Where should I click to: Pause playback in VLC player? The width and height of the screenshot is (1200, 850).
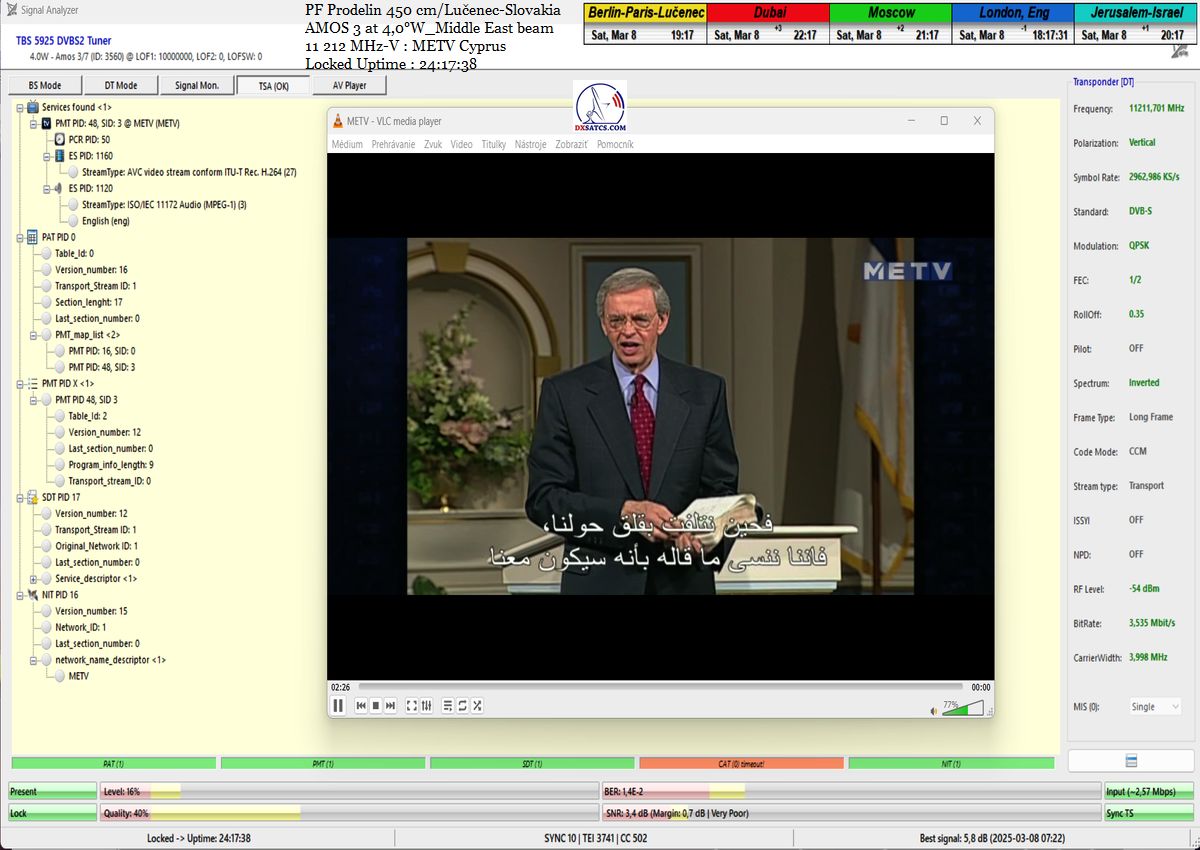(338, 706)
